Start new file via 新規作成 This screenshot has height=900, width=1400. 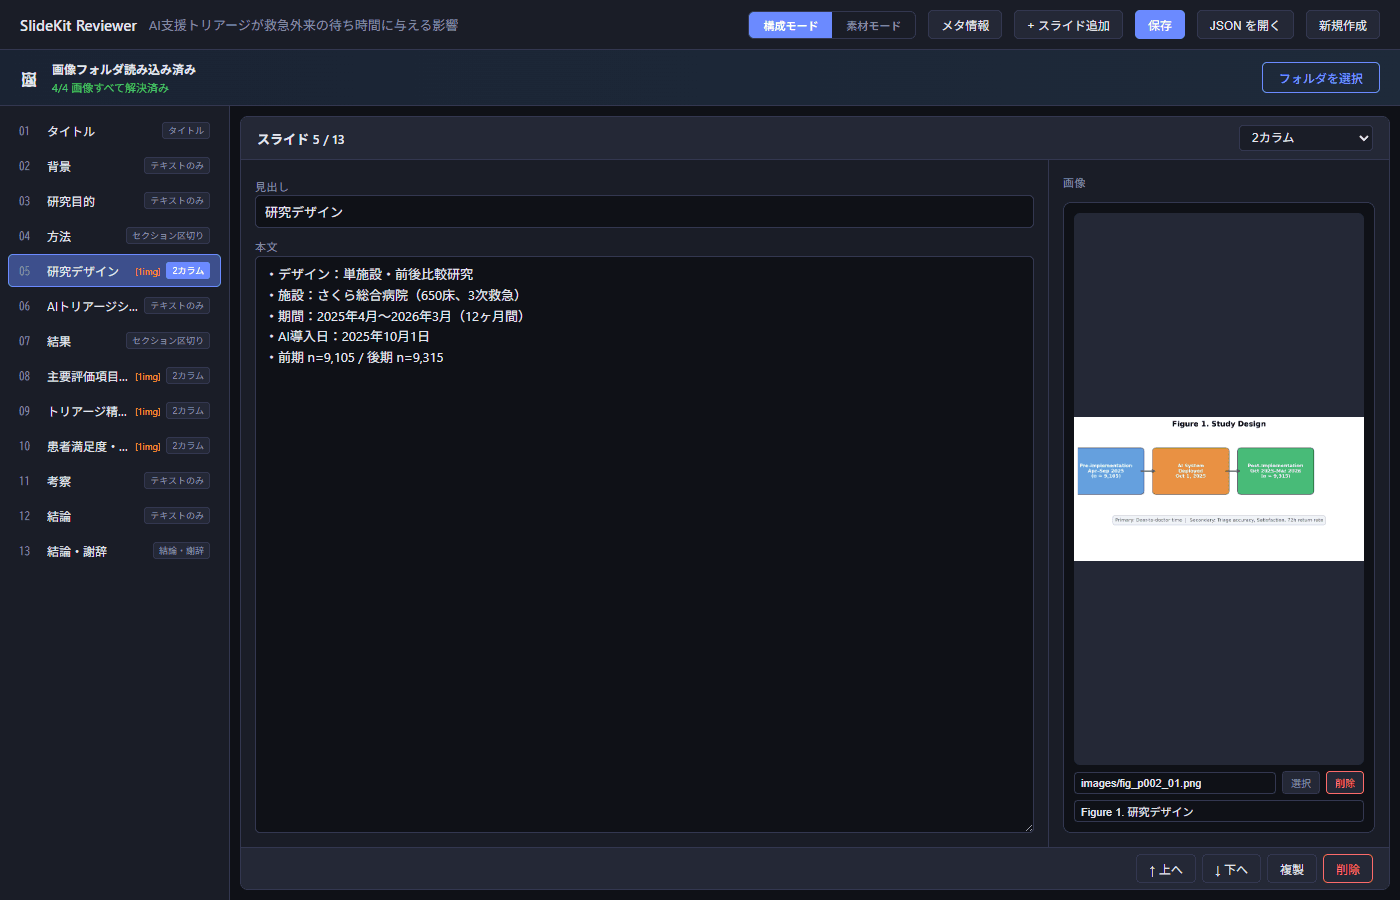click(x=1342, y=24)
